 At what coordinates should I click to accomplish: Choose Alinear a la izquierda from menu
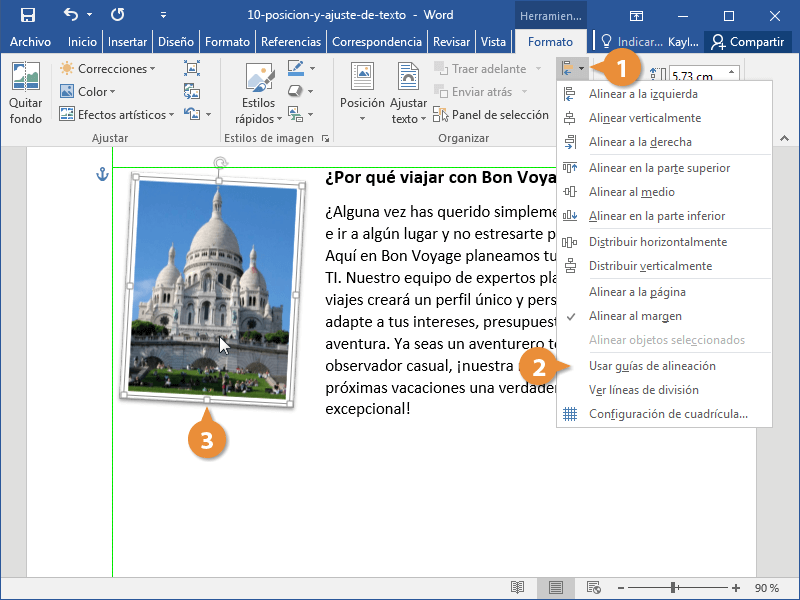point(643,94)
